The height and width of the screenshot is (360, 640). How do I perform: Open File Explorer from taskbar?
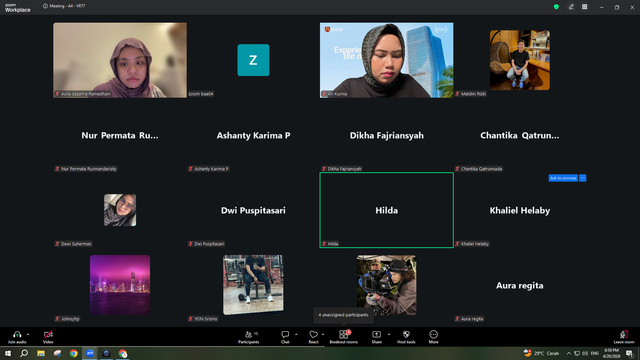point(41,353)
